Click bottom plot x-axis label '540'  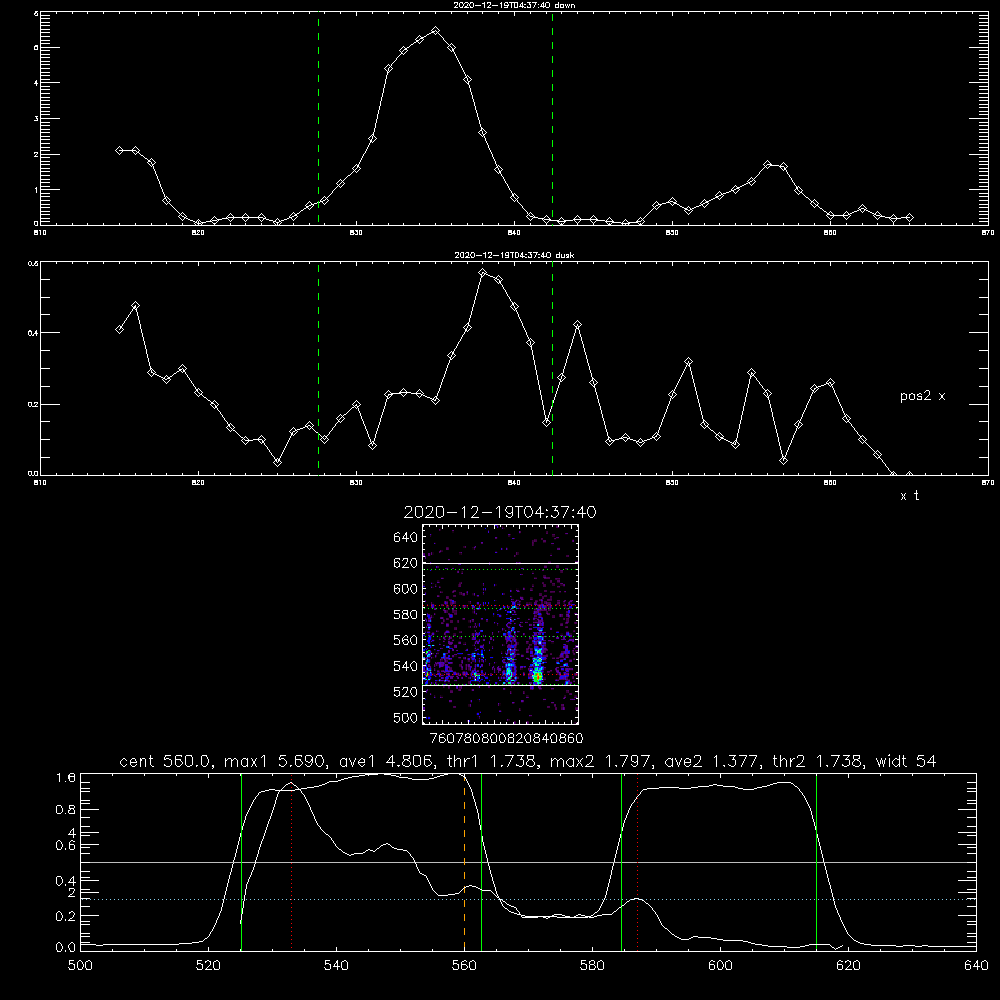(x=336, y=966)
